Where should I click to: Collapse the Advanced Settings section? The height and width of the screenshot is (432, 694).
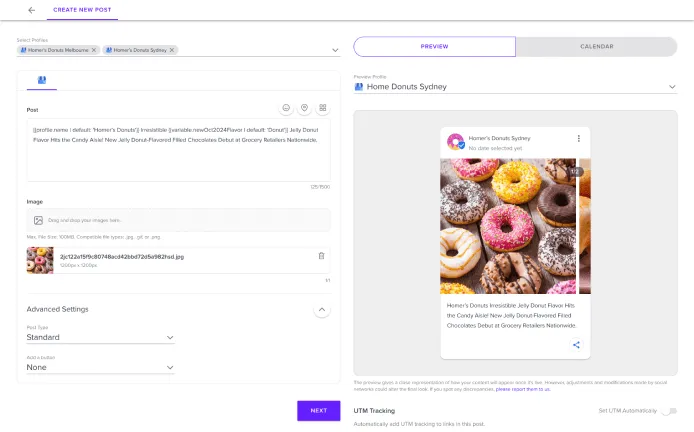coord(322,309)
